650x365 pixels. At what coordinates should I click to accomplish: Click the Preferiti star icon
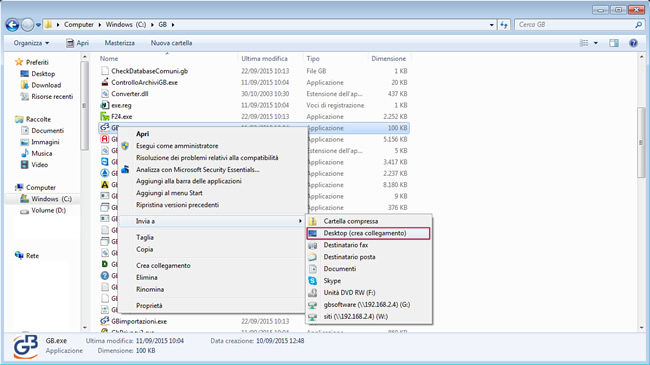19,62
